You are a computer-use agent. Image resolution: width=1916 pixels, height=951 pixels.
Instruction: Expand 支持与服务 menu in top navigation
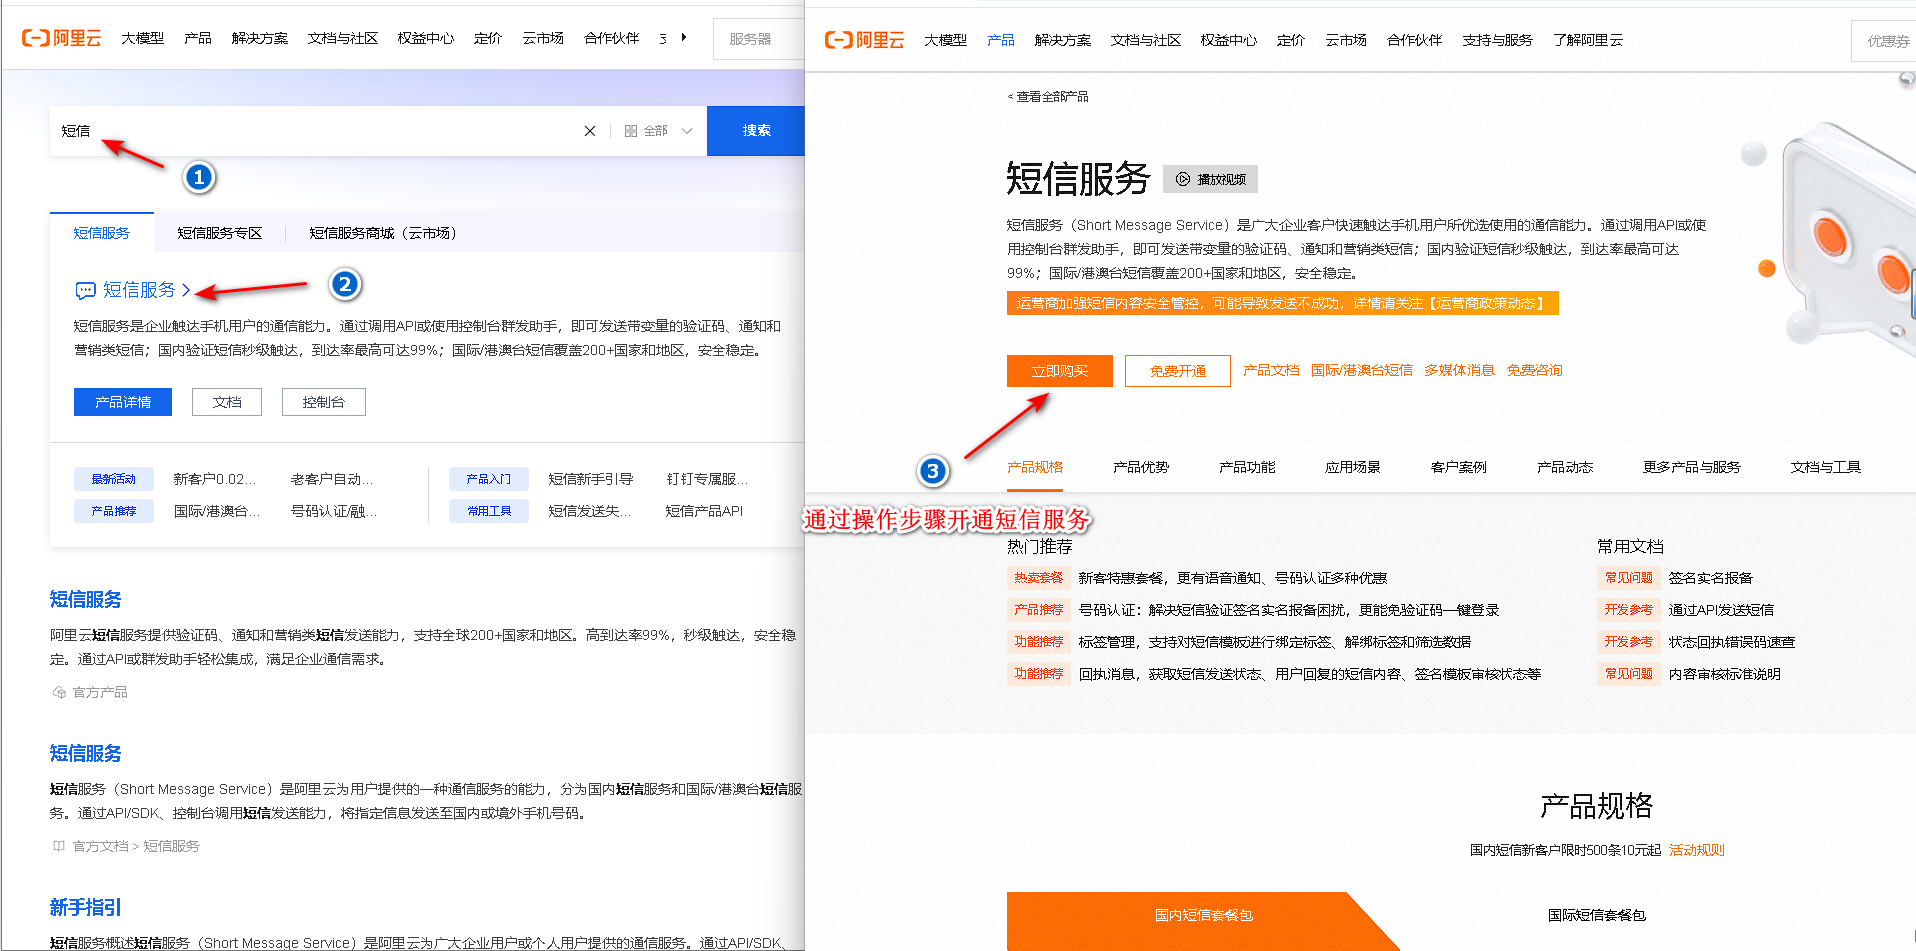[x=1497, y=40]
